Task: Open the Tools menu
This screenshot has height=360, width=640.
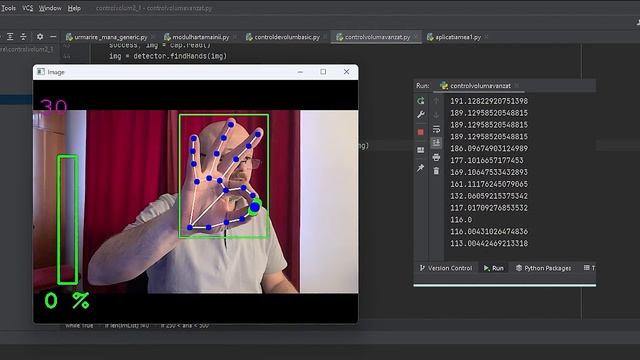Action: coord(8,8)
